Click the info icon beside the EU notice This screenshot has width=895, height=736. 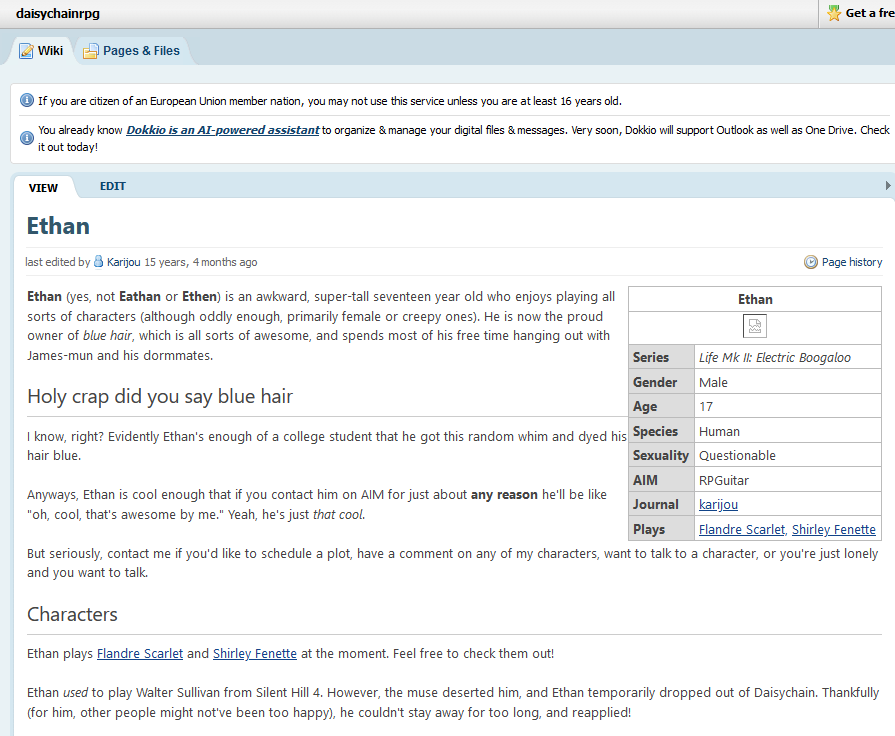[x=27, y=100]
